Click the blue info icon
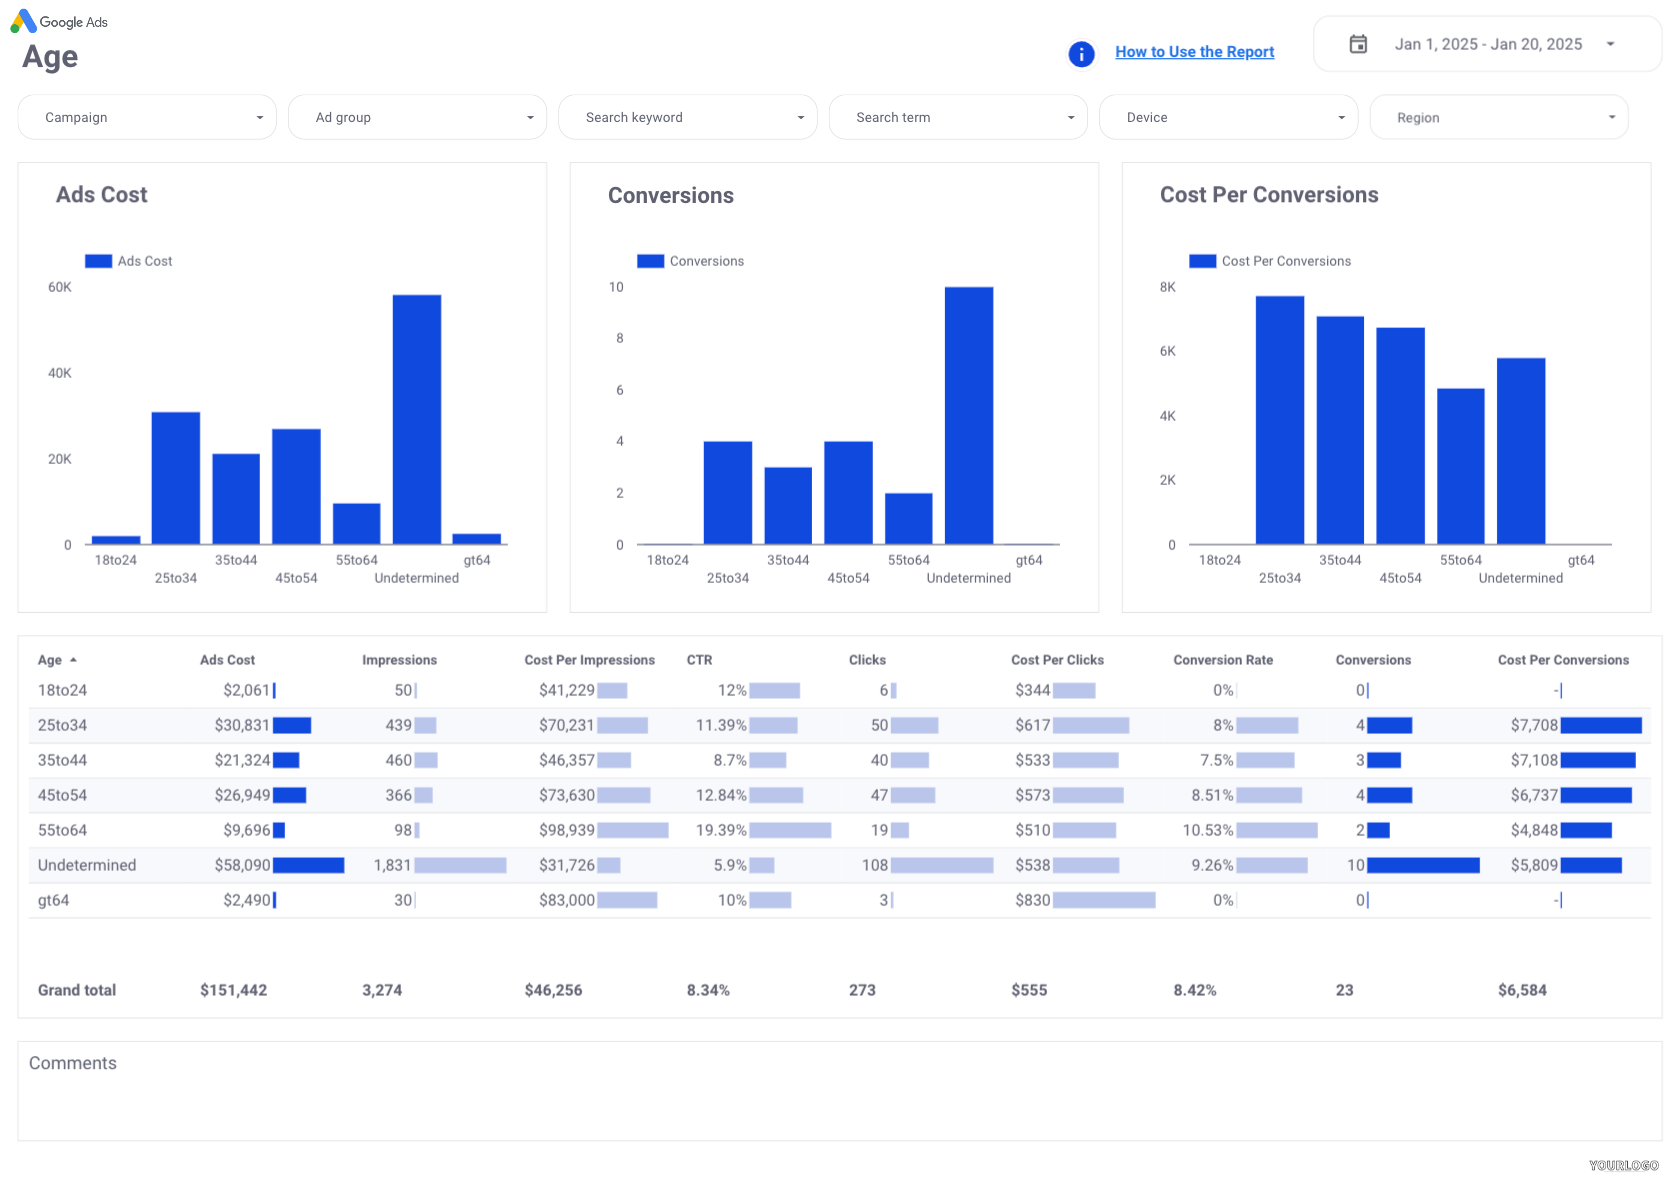1680x1178 pixels. coord(1081,54)
